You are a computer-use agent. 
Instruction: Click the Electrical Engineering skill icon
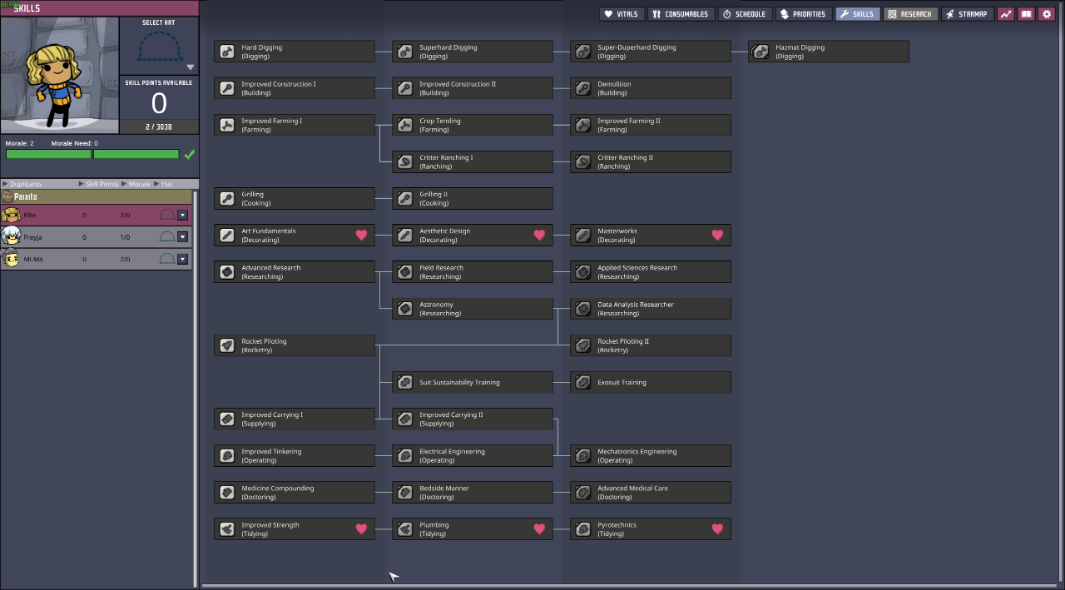(x=405, y=456)
